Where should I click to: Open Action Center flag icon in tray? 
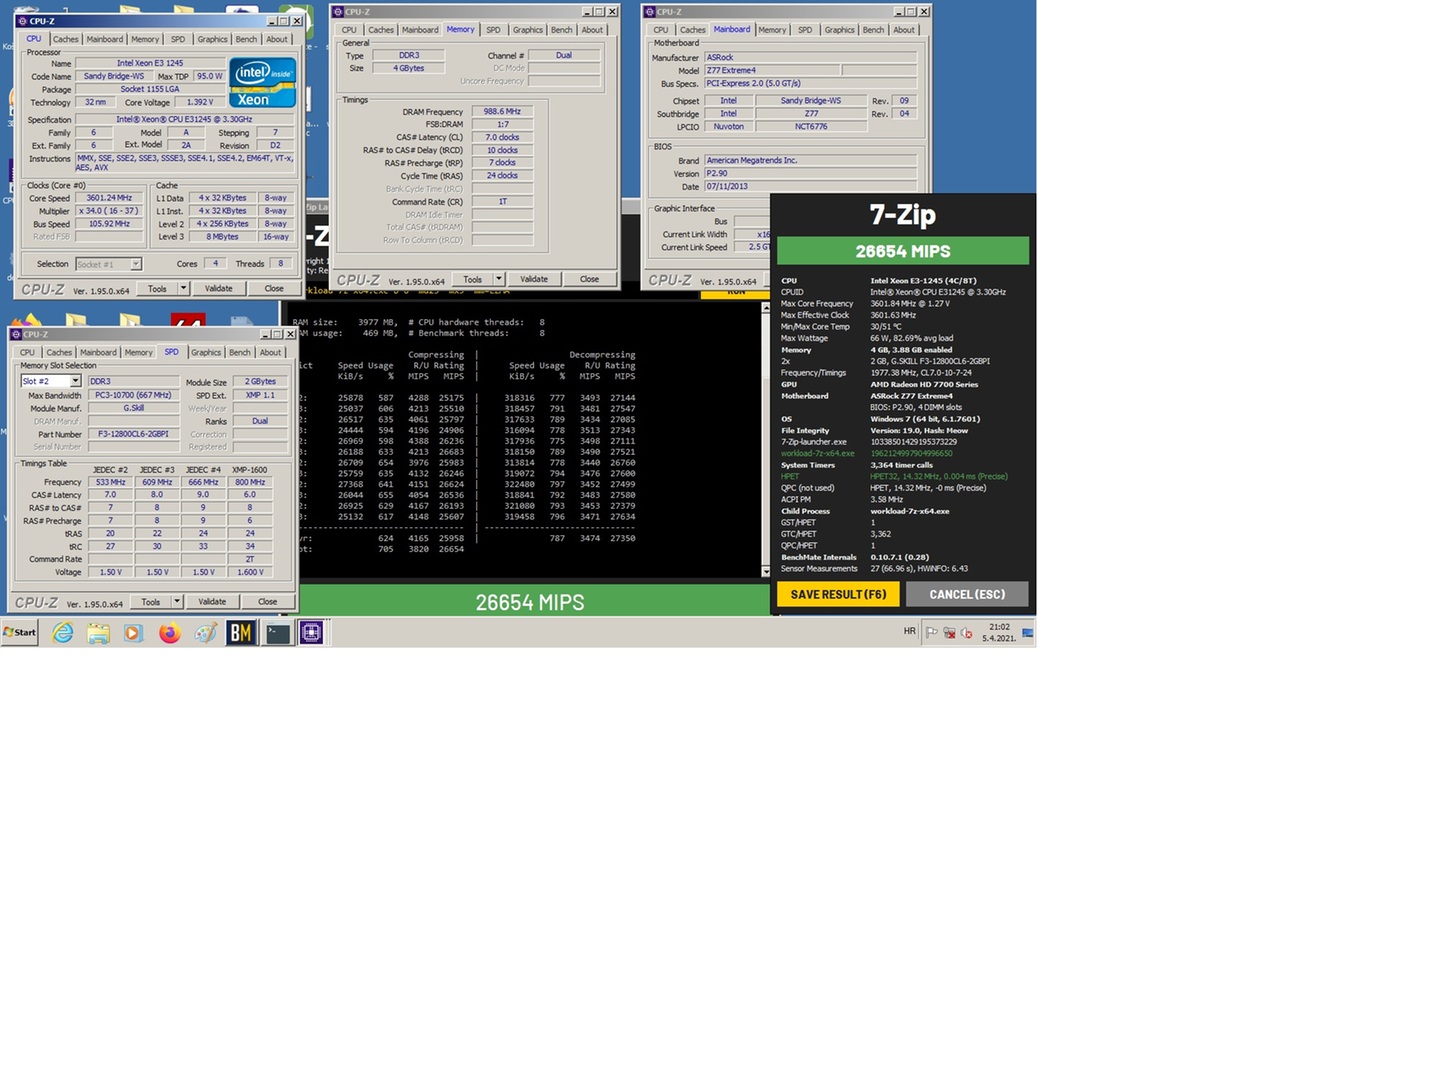pos(932,632)
